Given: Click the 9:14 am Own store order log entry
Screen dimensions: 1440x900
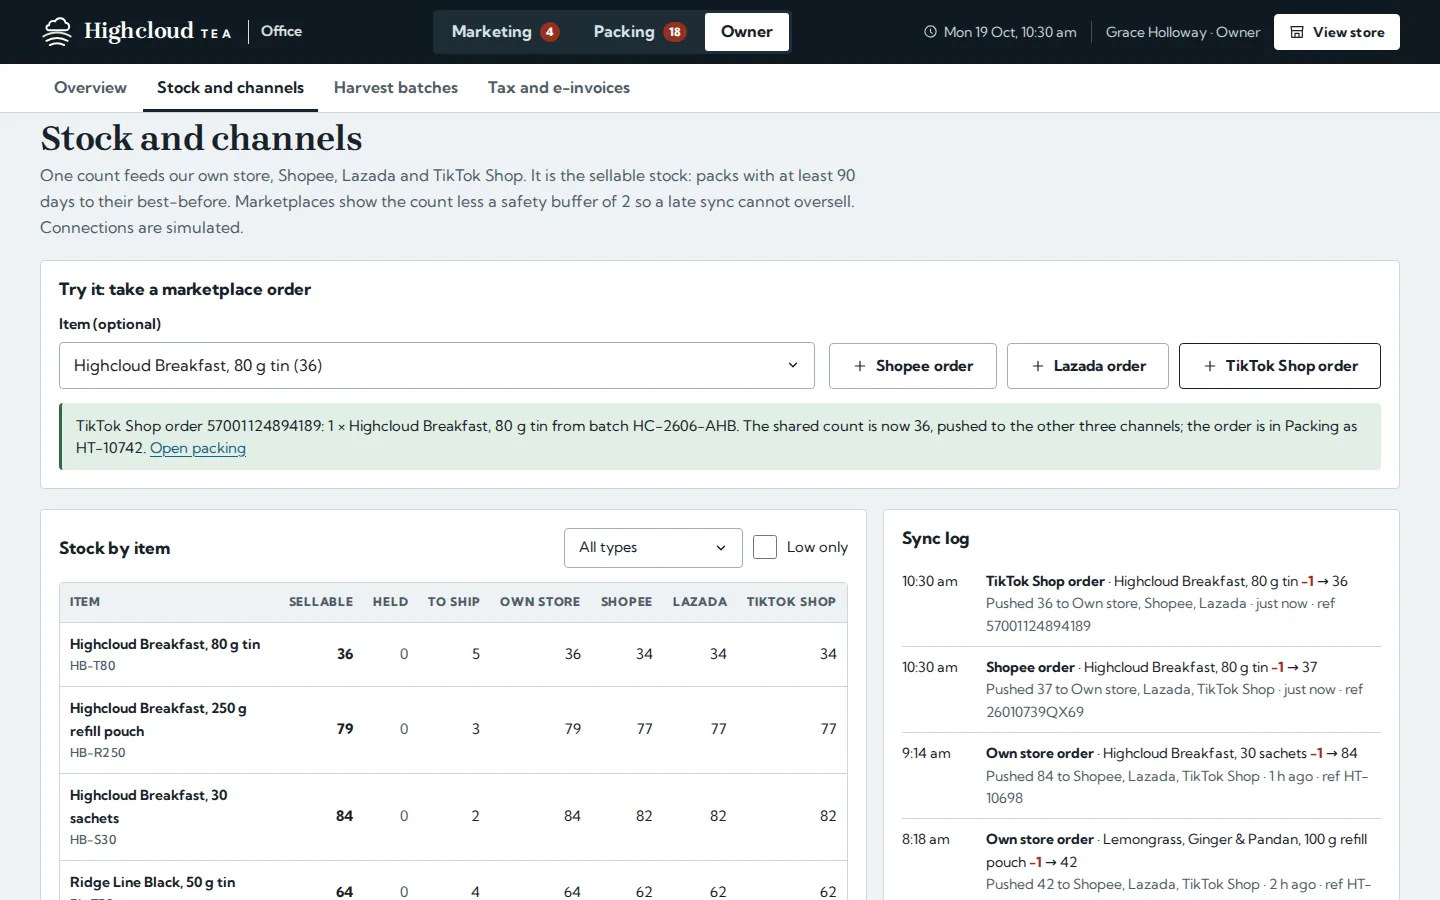Looking at the screenshot, I should 1141,776.
